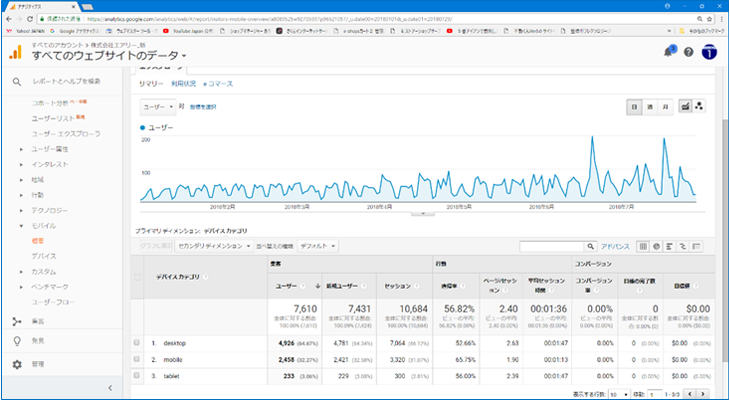Select the data table view icon

click(x=643, y=246)
